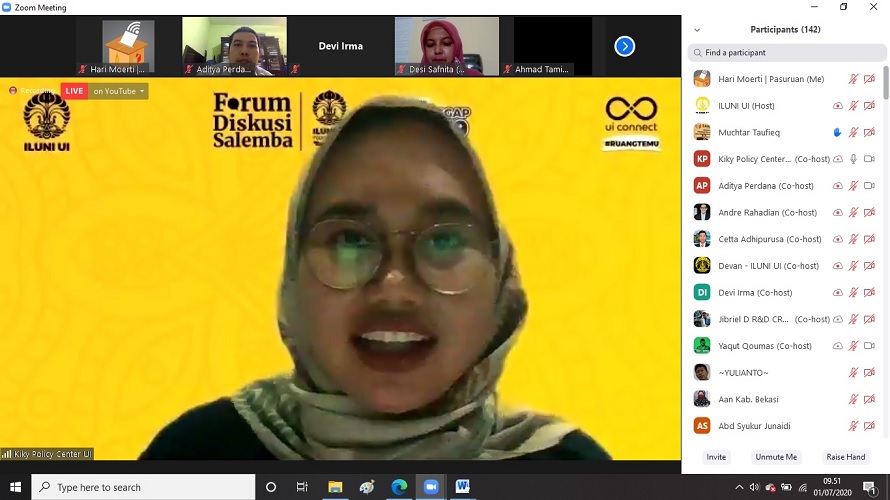This screenshot has height=500, width=890.
Task: Click Kiky Policy Center's microphone icon
Action: (853, 159)
